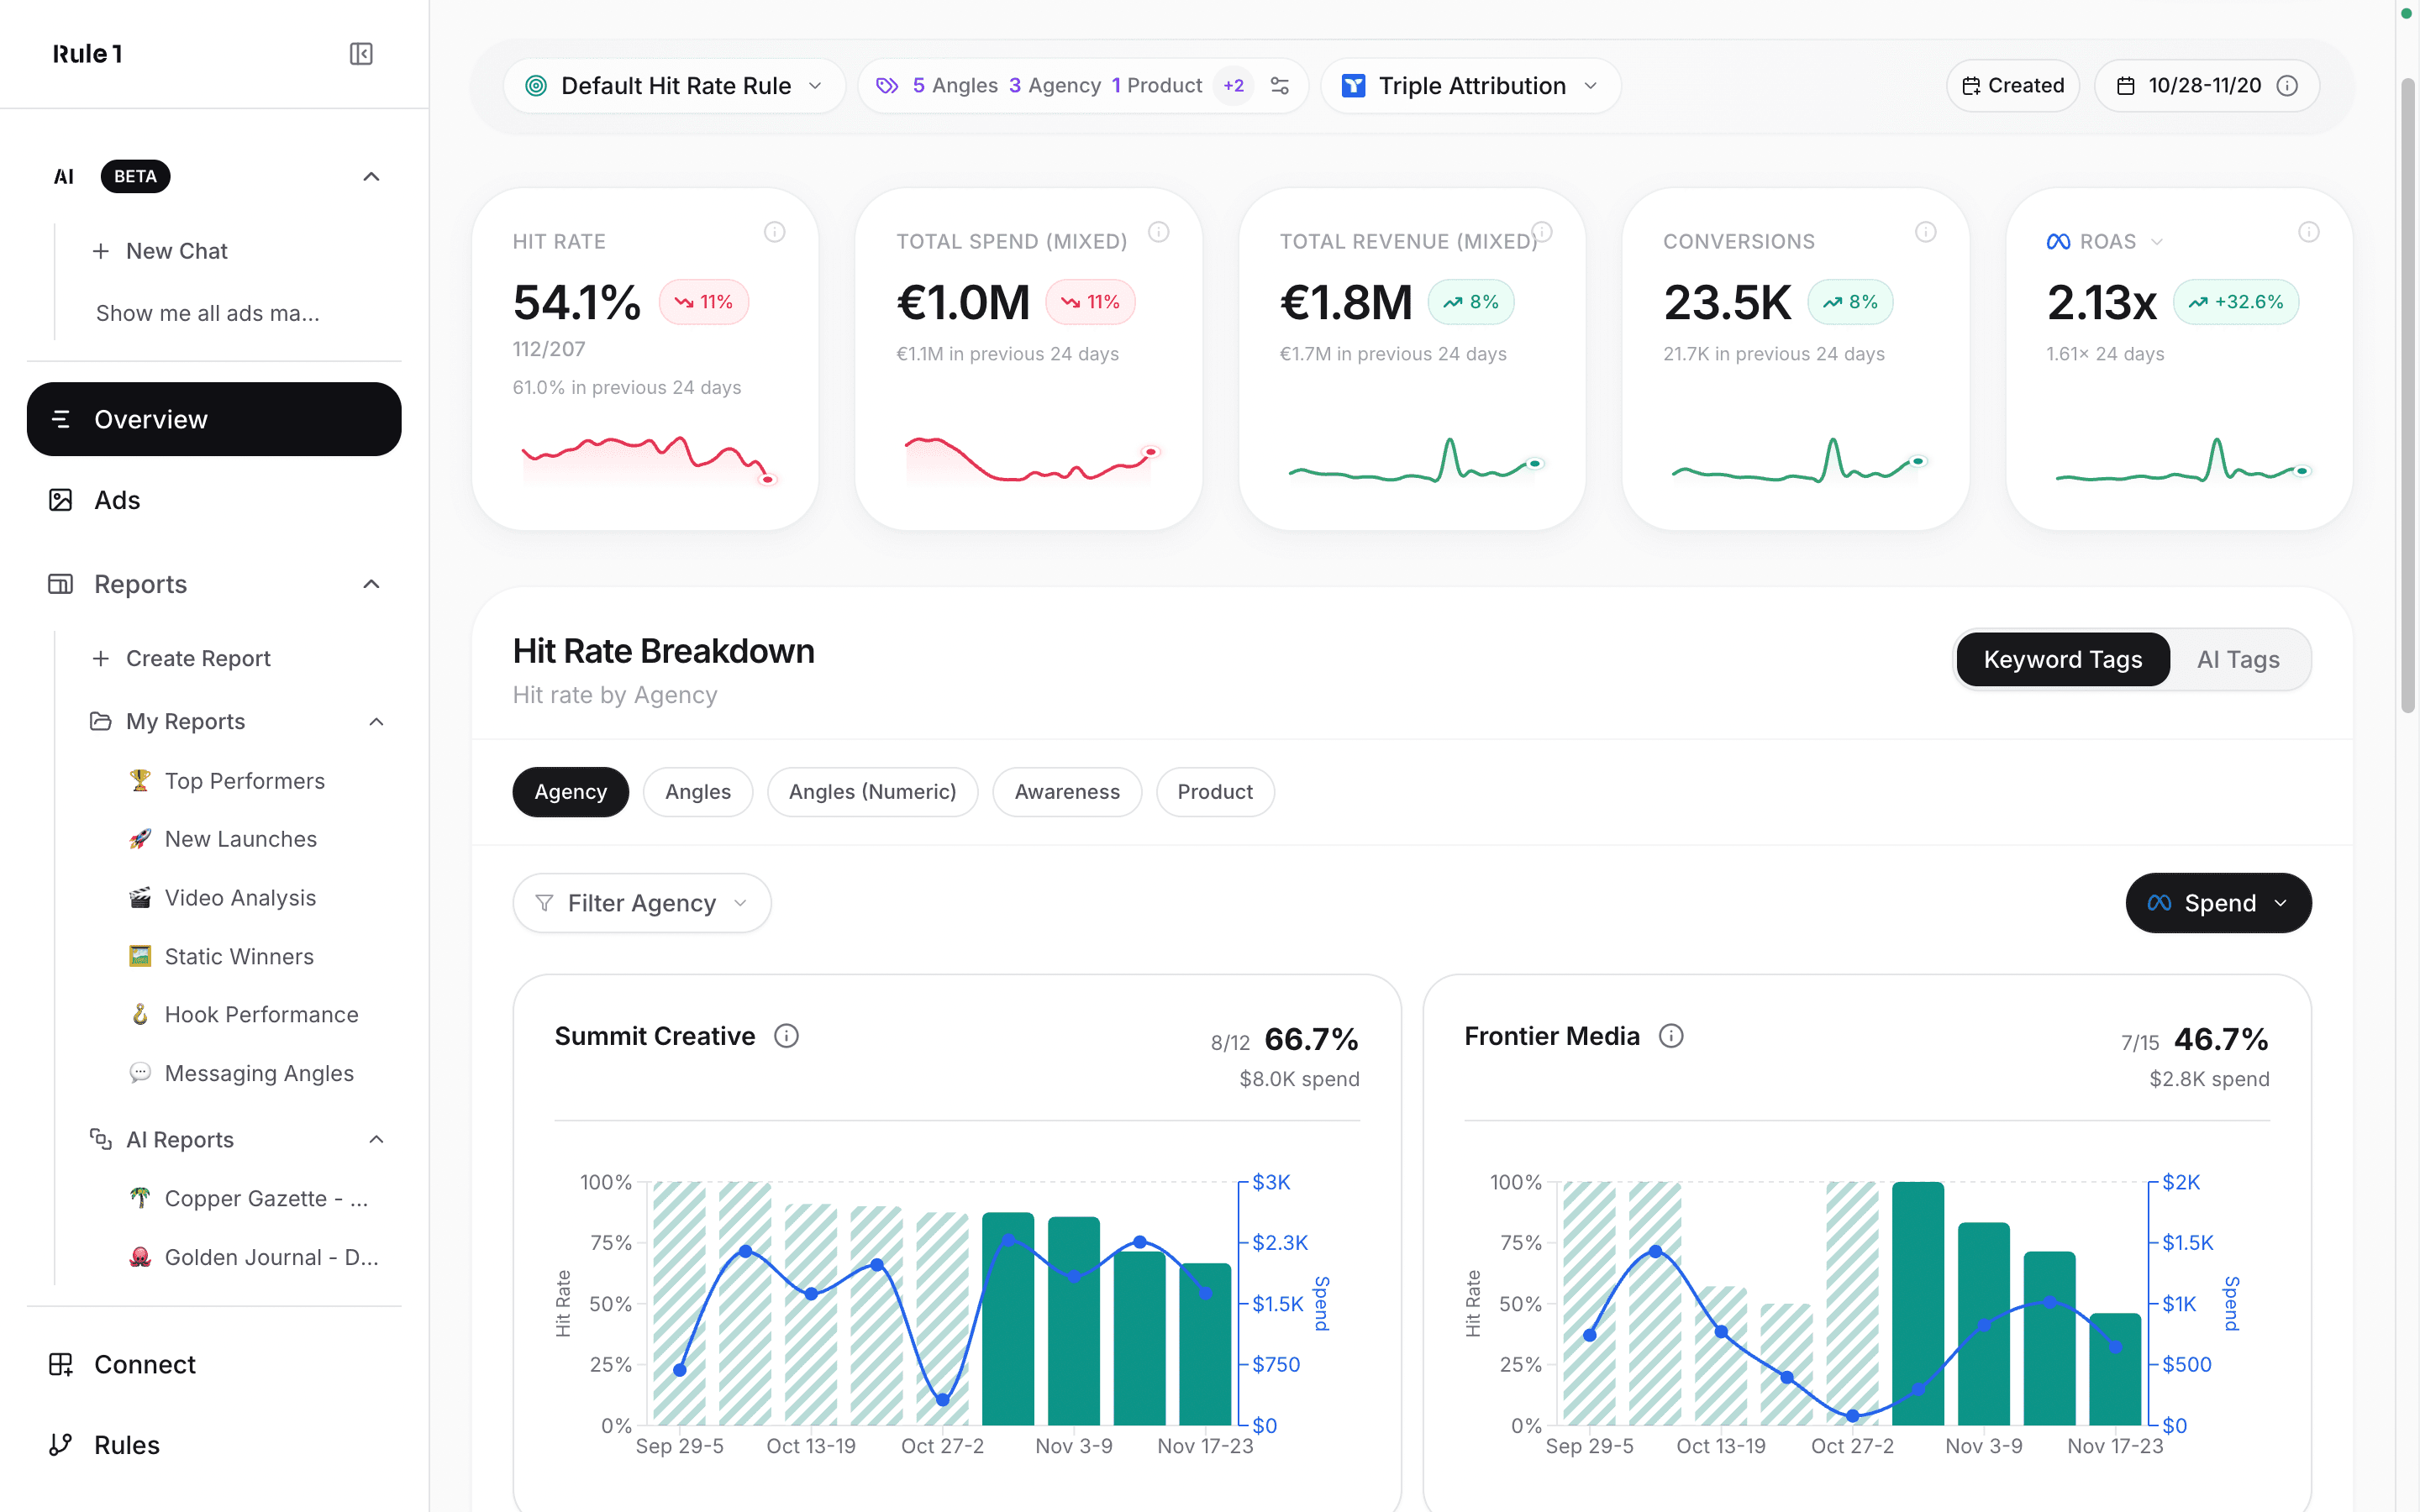The width and height of the screenshot is (2420, 1512).
Task: Open the Filter Agency control
Action: point(641,902)
